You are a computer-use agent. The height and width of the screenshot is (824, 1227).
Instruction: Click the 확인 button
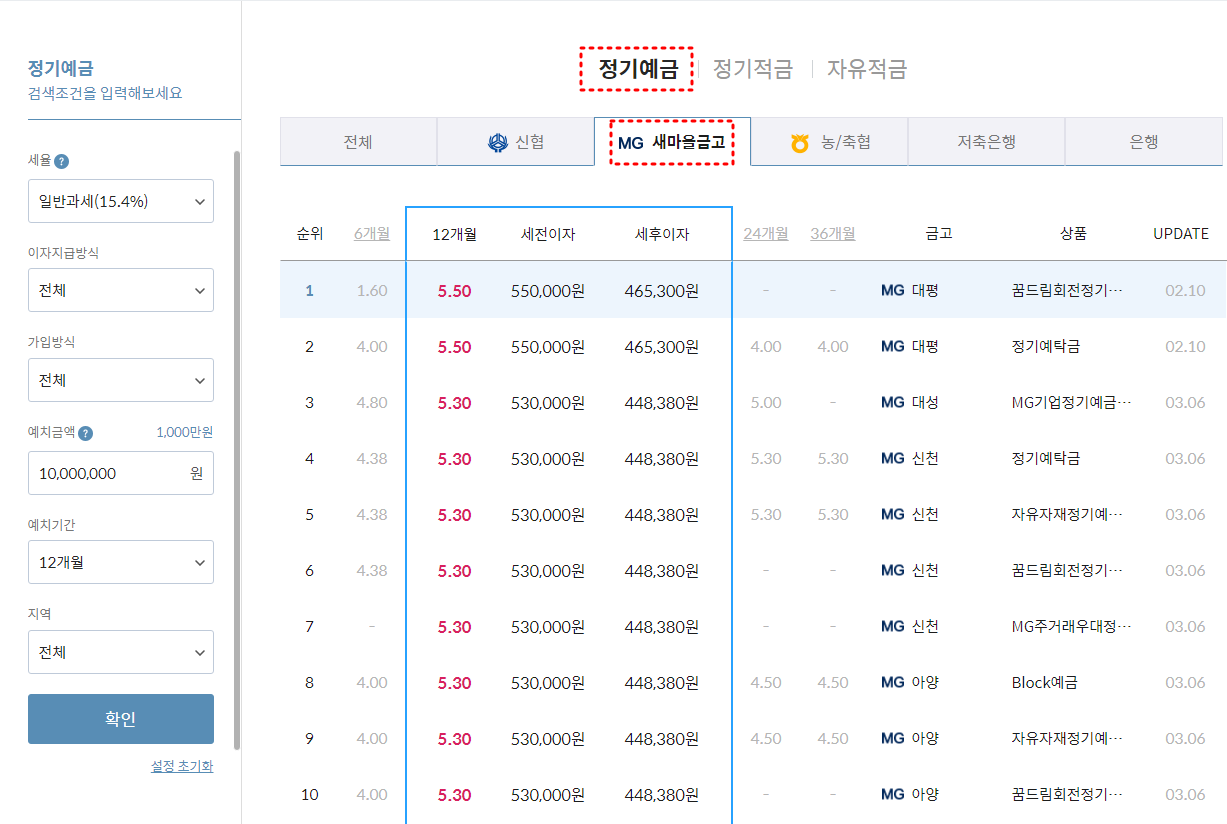pos(121,719)
